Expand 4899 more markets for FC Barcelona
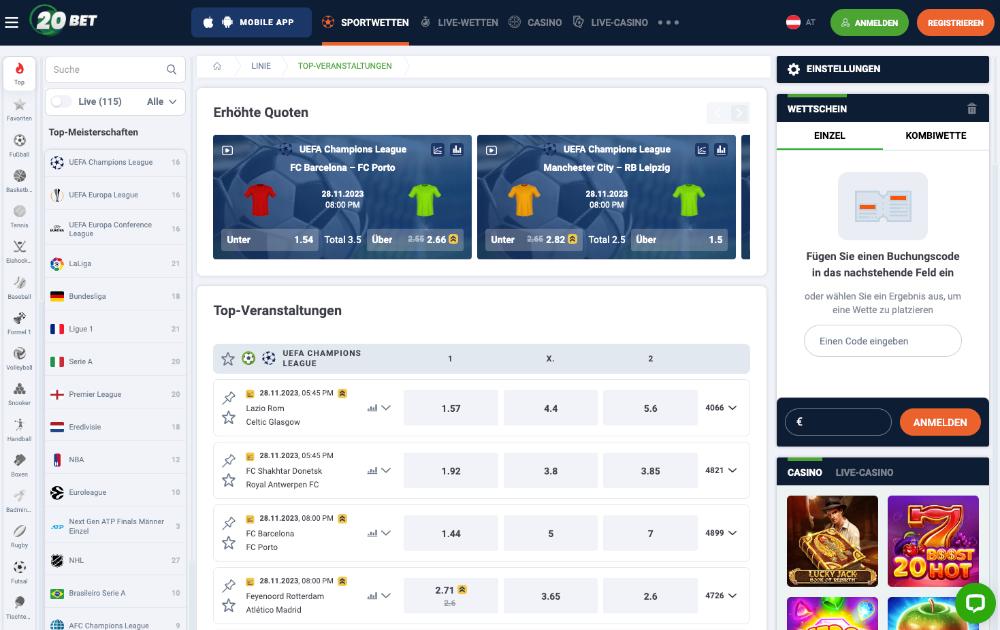 [721, 533]
